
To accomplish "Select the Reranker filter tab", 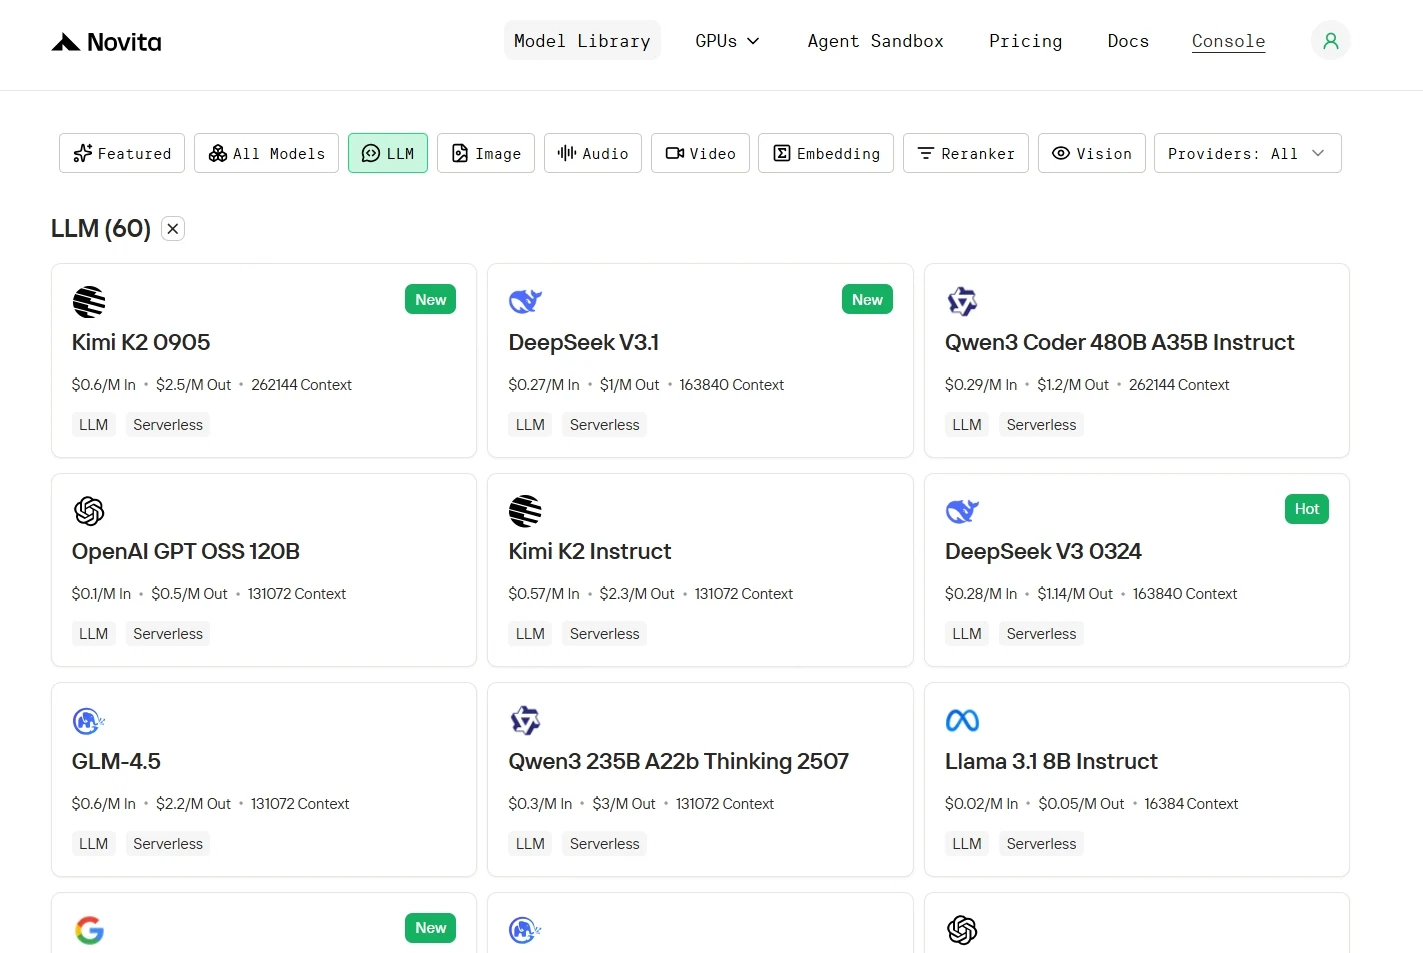I will (x=966, y=153).
